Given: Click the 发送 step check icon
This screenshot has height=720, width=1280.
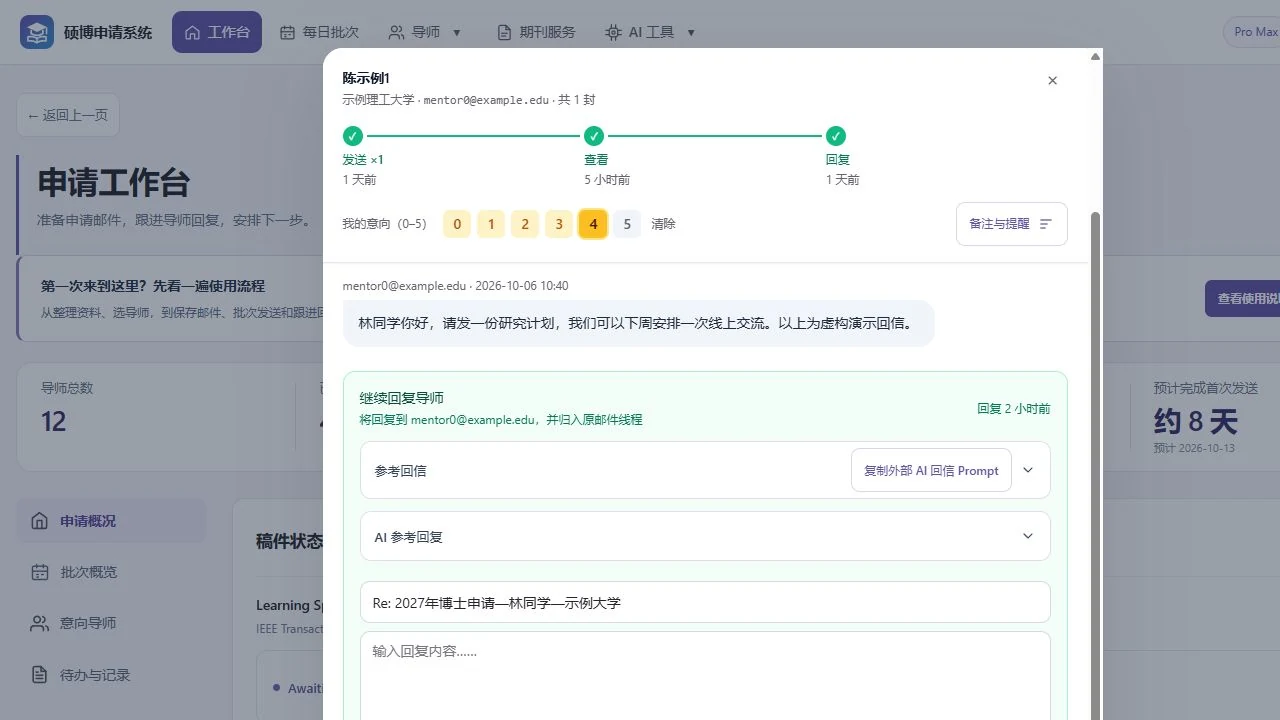Looking at the screenshot, I should point(352,136).
